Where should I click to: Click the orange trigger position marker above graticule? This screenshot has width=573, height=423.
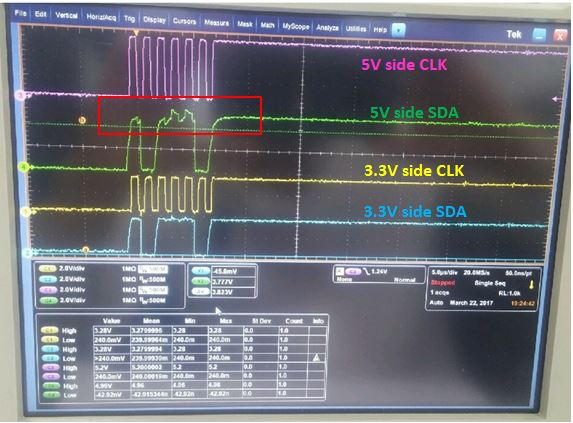pos(136,33)
